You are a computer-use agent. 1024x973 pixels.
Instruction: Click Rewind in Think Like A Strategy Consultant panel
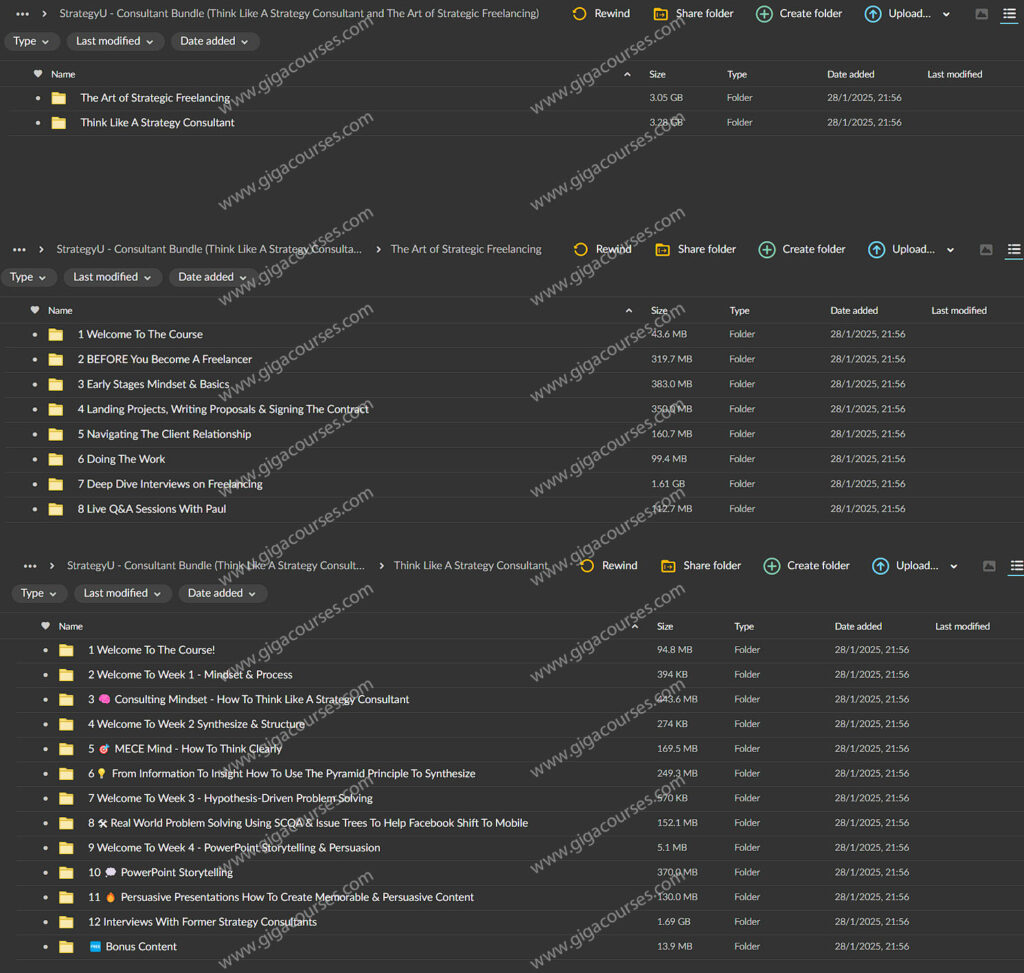(x=609, y=566)
